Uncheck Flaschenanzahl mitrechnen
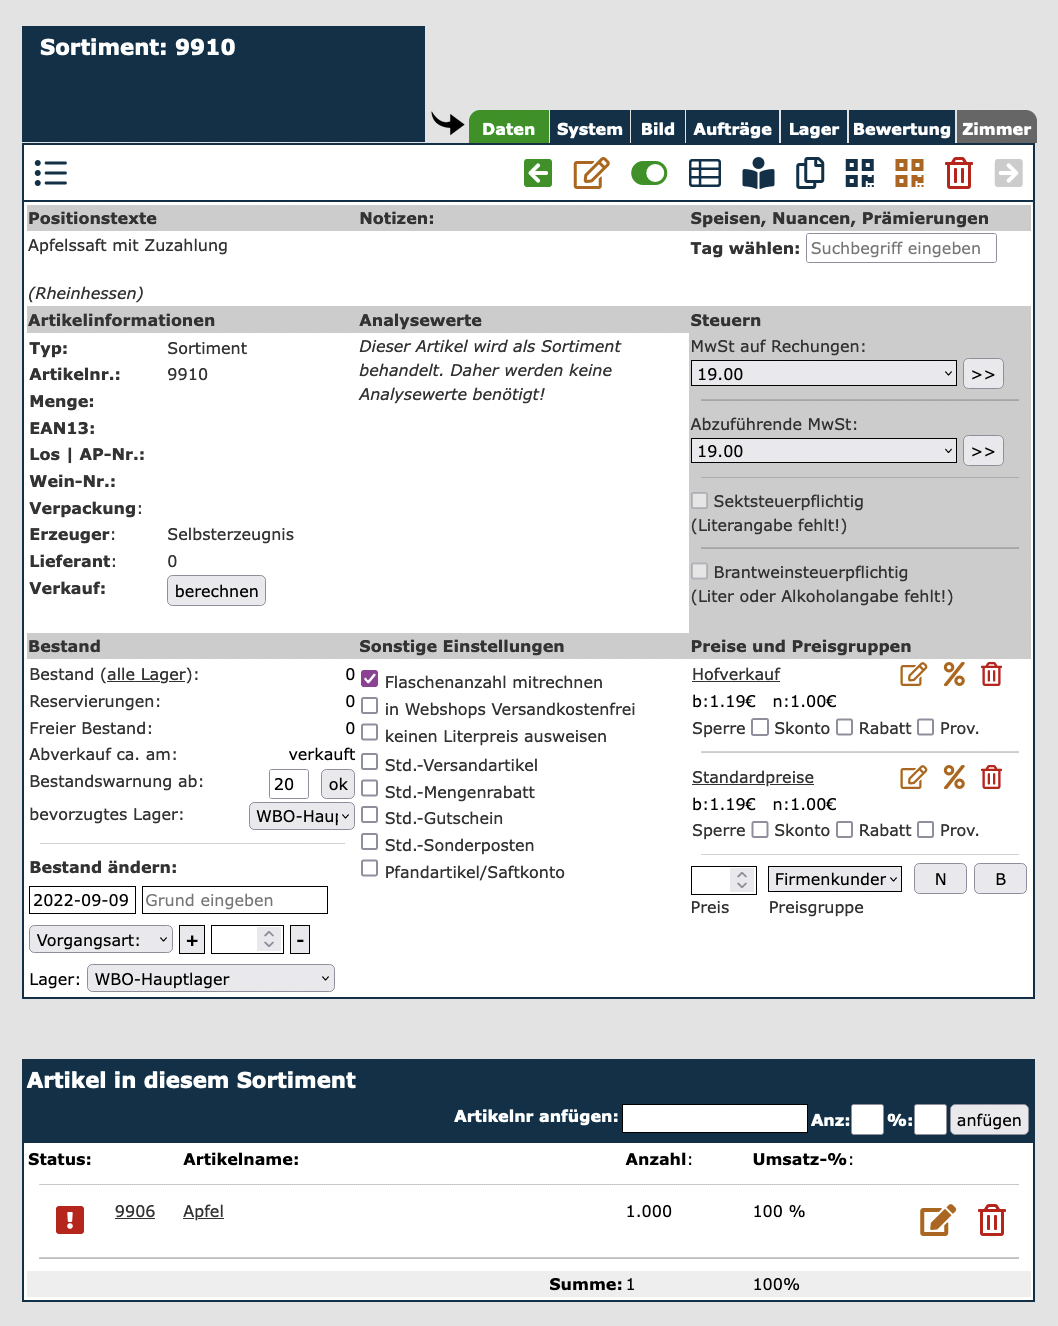 click(x=370, y=680)
